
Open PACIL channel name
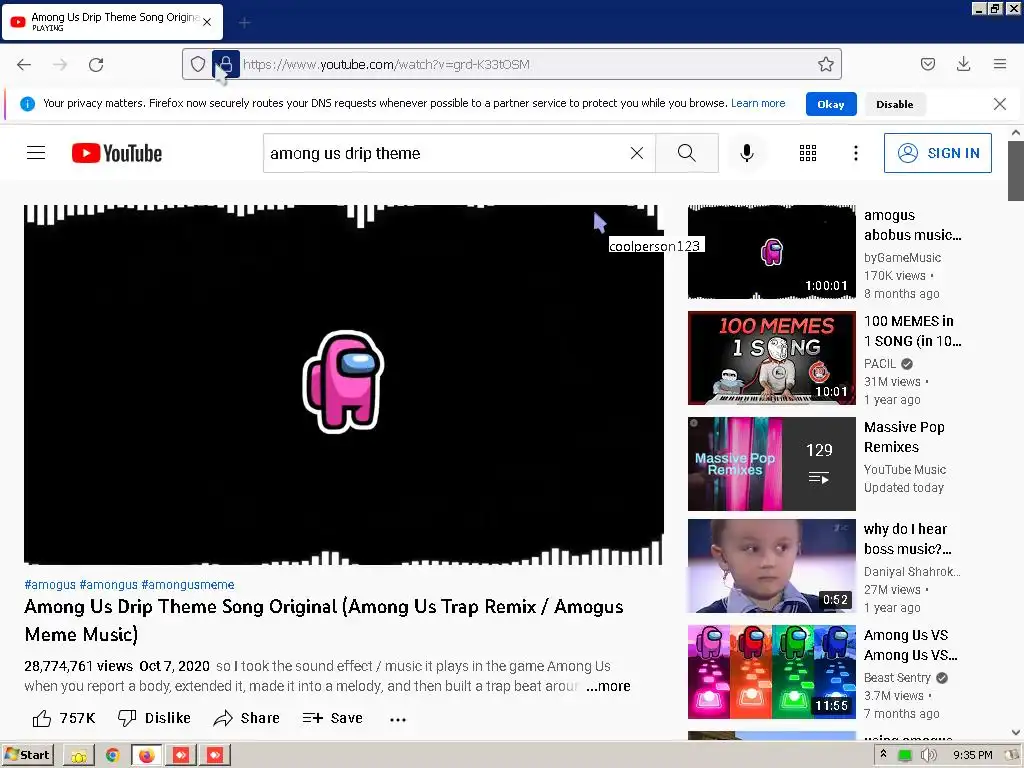pyautogui.click(x=880, y=364)
